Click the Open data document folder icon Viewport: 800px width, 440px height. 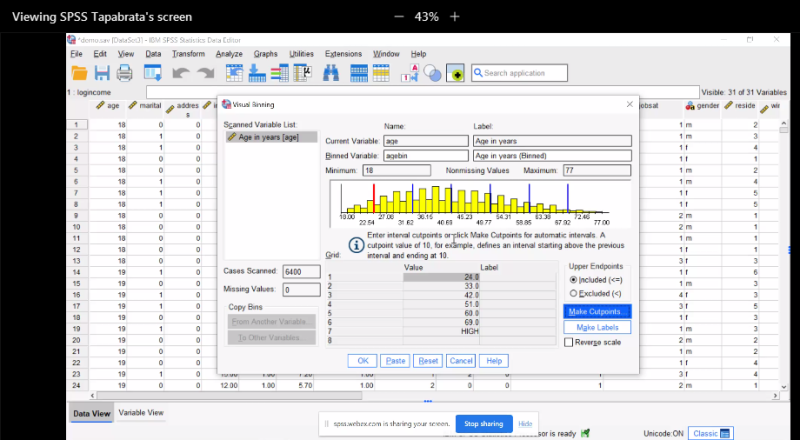(x=77, y=73)
